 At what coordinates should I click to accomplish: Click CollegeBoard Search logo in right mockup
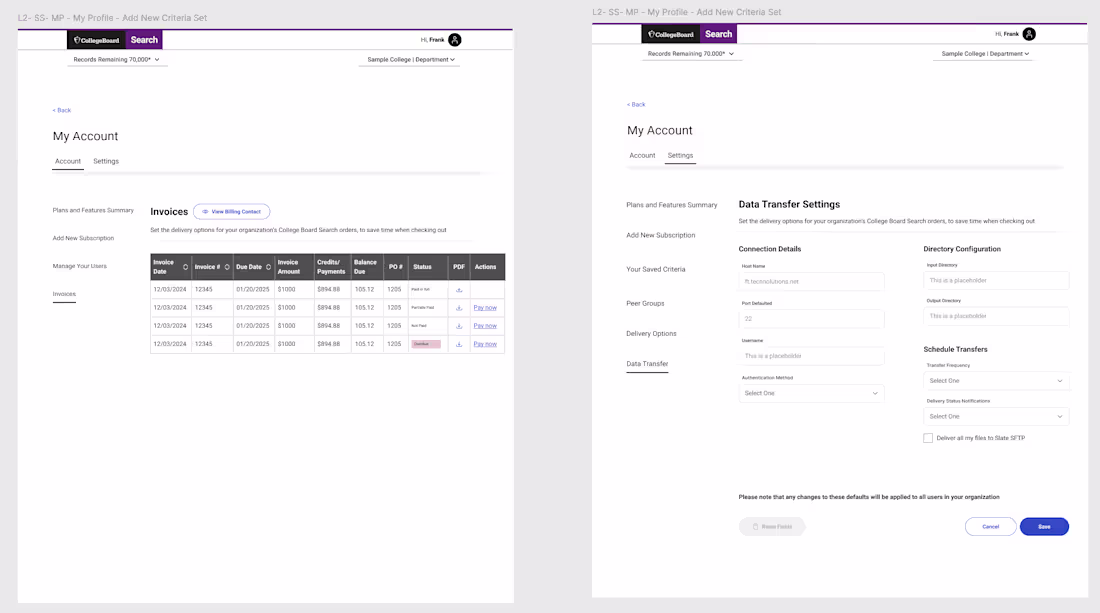[x=689, y=34]
